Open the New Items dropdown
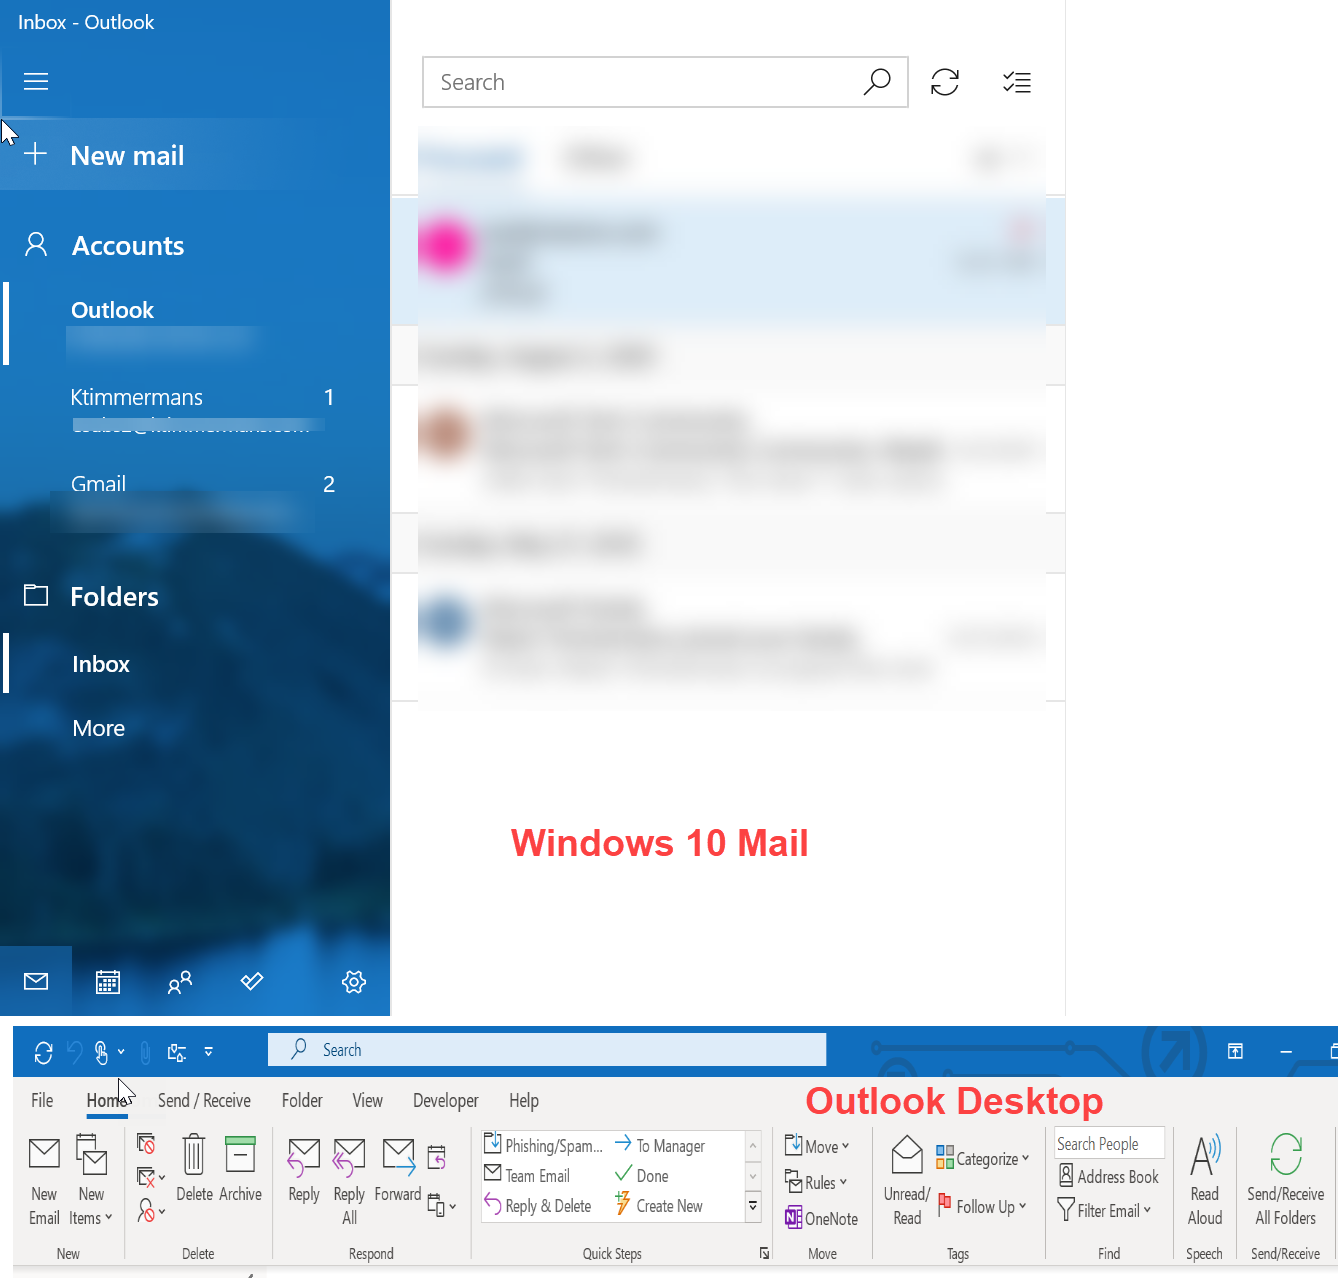This screenshot has height=1278, width=1338. click(91, 1181)
